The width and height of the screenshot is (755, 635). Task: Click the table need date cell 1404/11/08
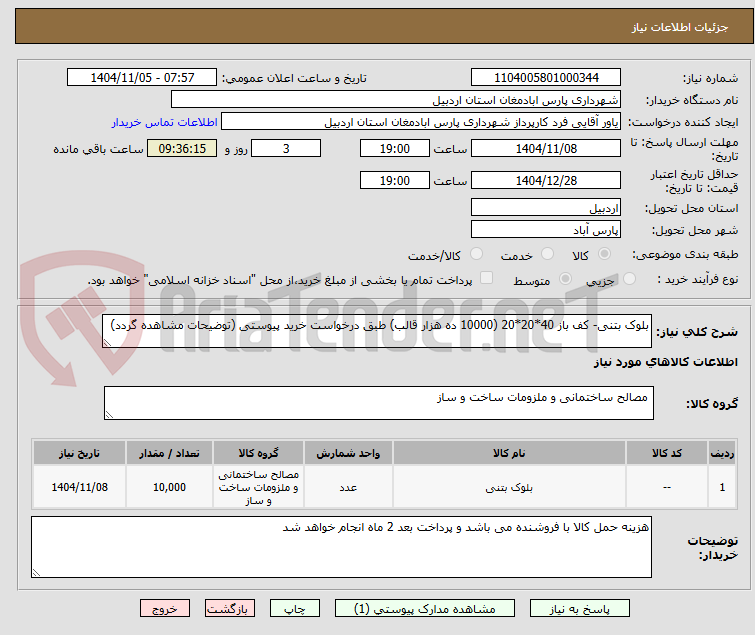pos(79,487)
